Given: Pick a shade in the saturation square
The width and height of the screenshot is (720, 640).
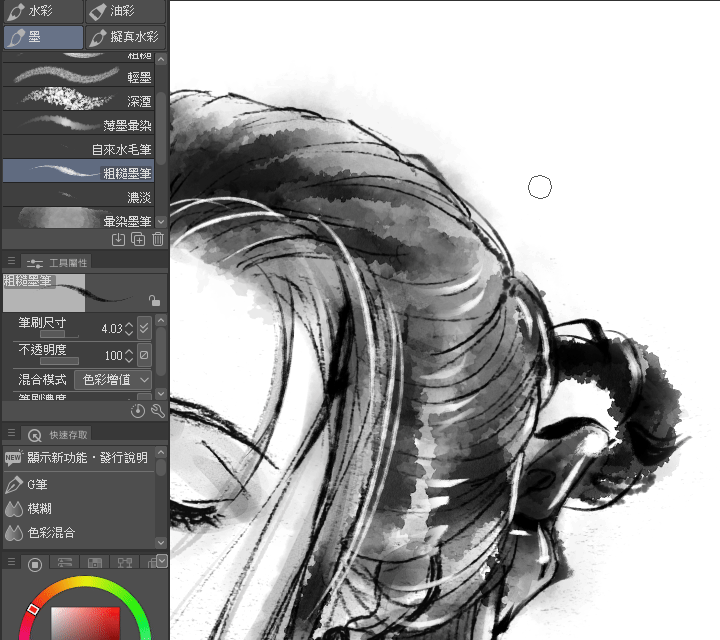Looking at the screenshot, I should click(85, 623).
